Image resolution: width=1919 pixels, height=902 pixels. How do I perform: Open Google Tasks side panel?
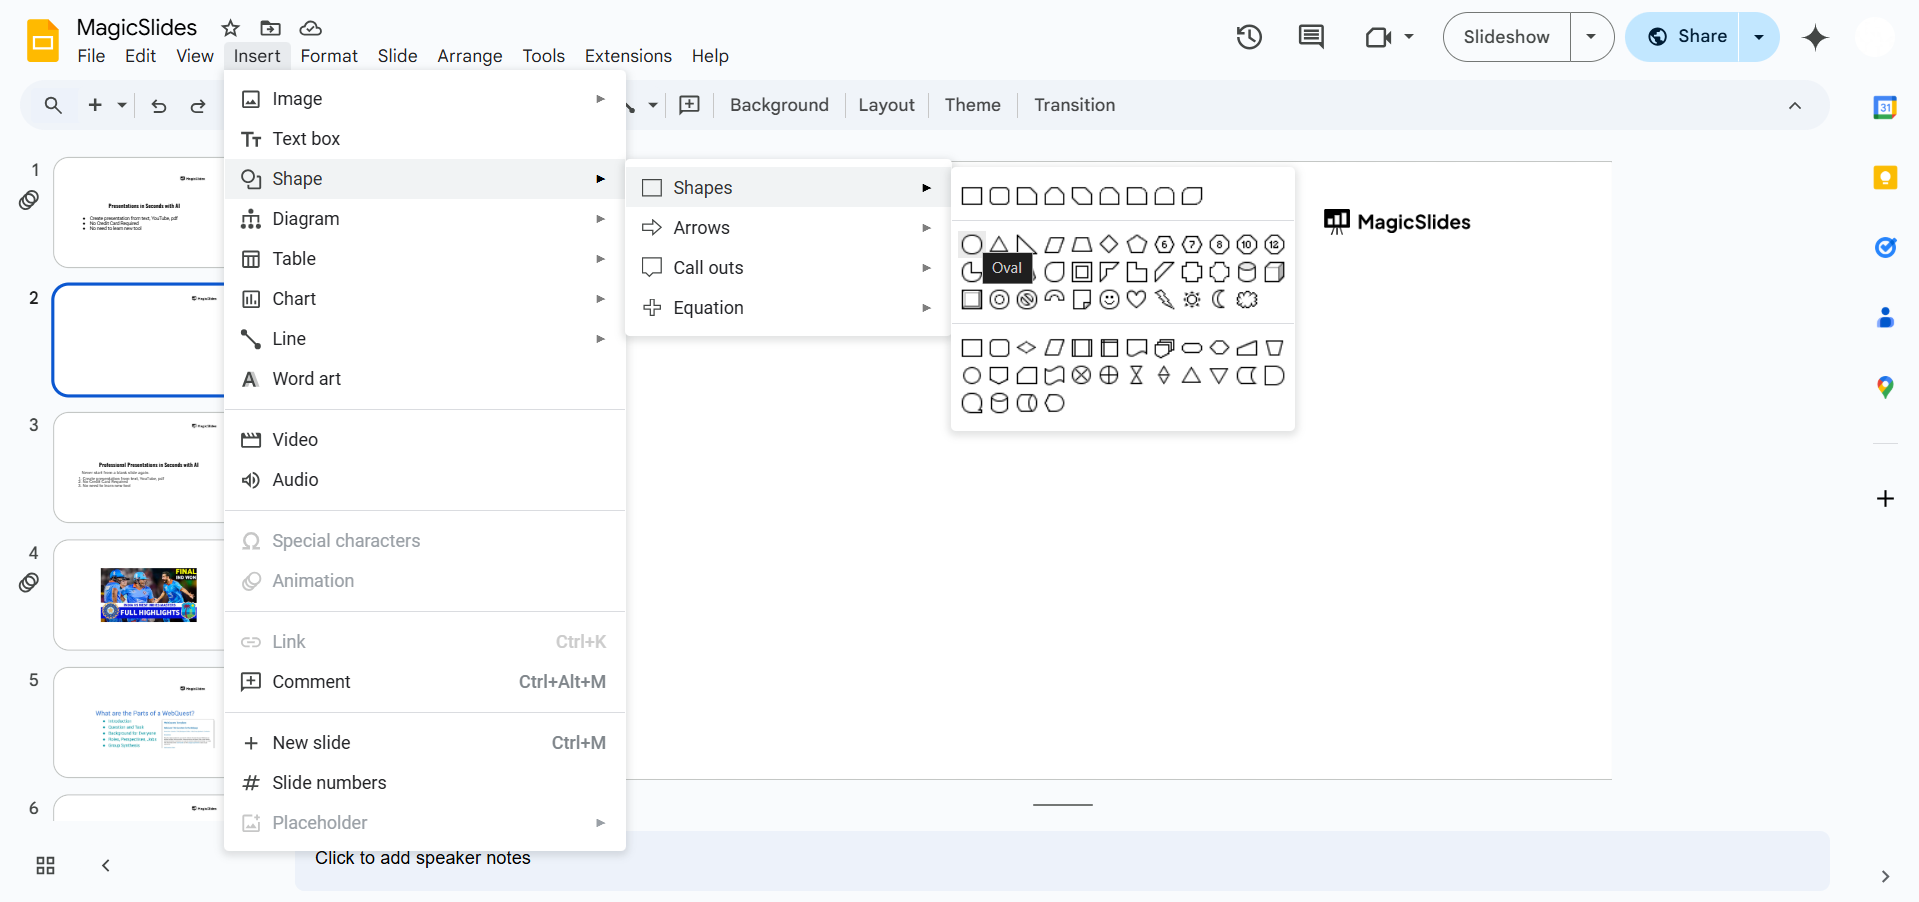1885,247
